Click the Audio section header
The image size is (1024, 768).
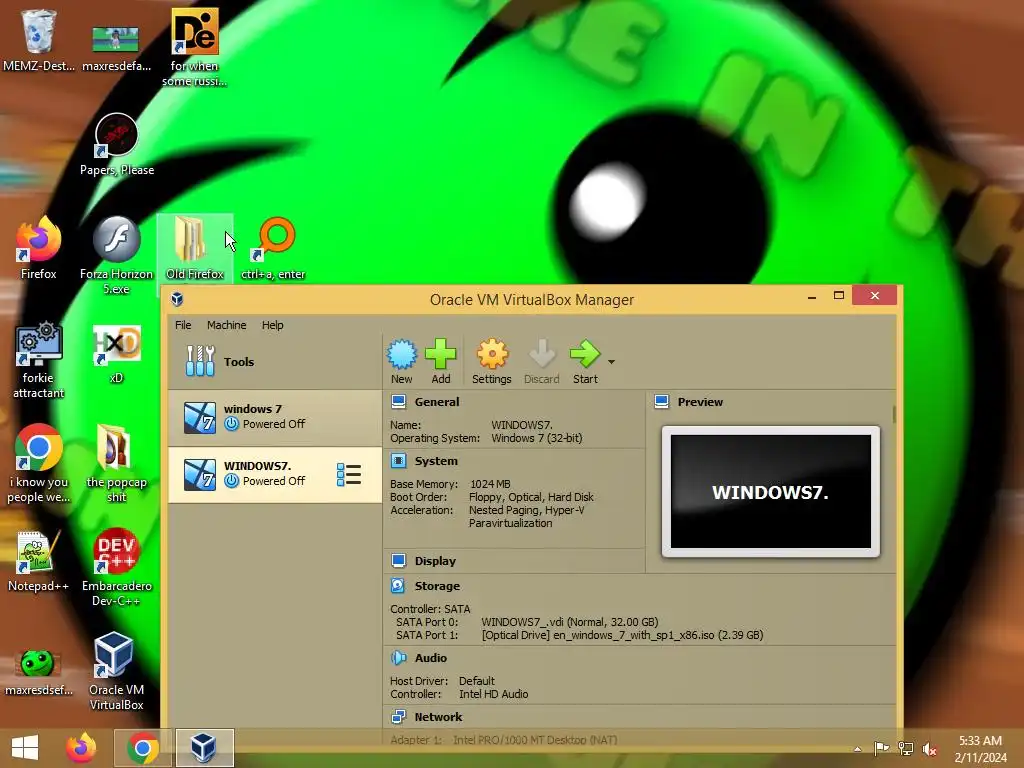point(430,658)
